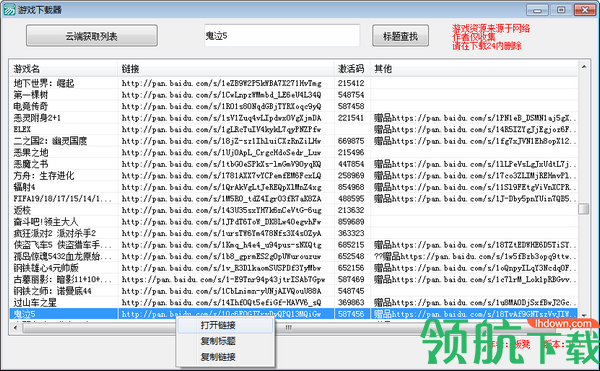Click activation code 548754

tap(351, 95)
